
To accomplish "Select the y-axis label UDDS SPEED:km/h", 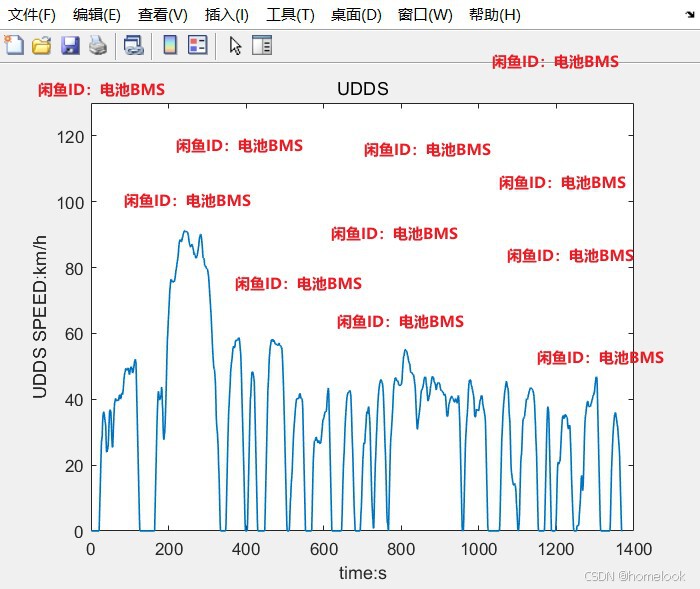I will coord(39,317).
